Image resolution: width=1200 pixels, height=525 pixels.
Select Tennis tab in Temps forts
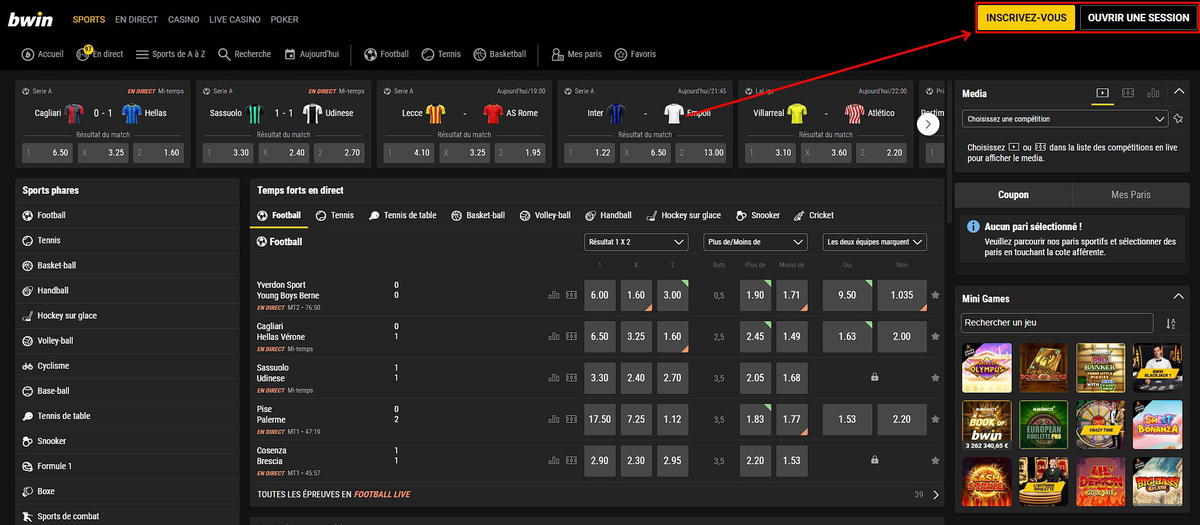[x=335, y=215]
